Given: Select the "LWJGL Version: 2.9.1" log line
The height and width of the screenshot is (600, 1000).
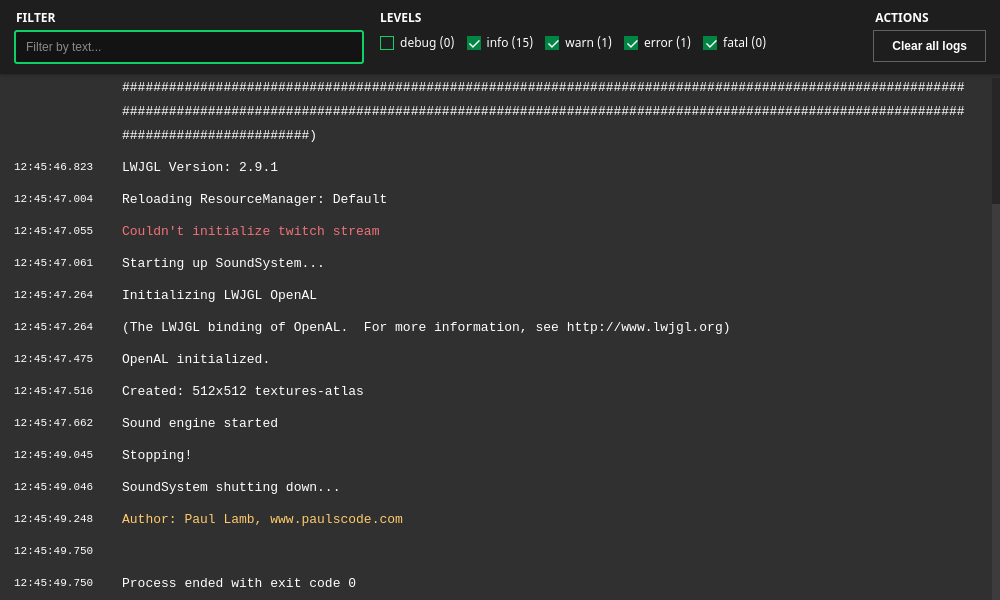Looking at the screenshot, I should pos(200,168).
